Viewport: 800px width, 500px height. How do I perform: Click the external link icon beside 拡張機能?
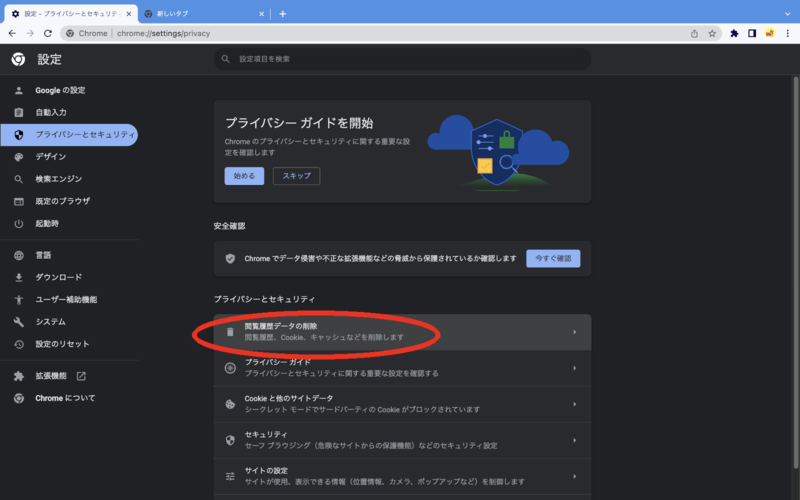click(81, 376)
